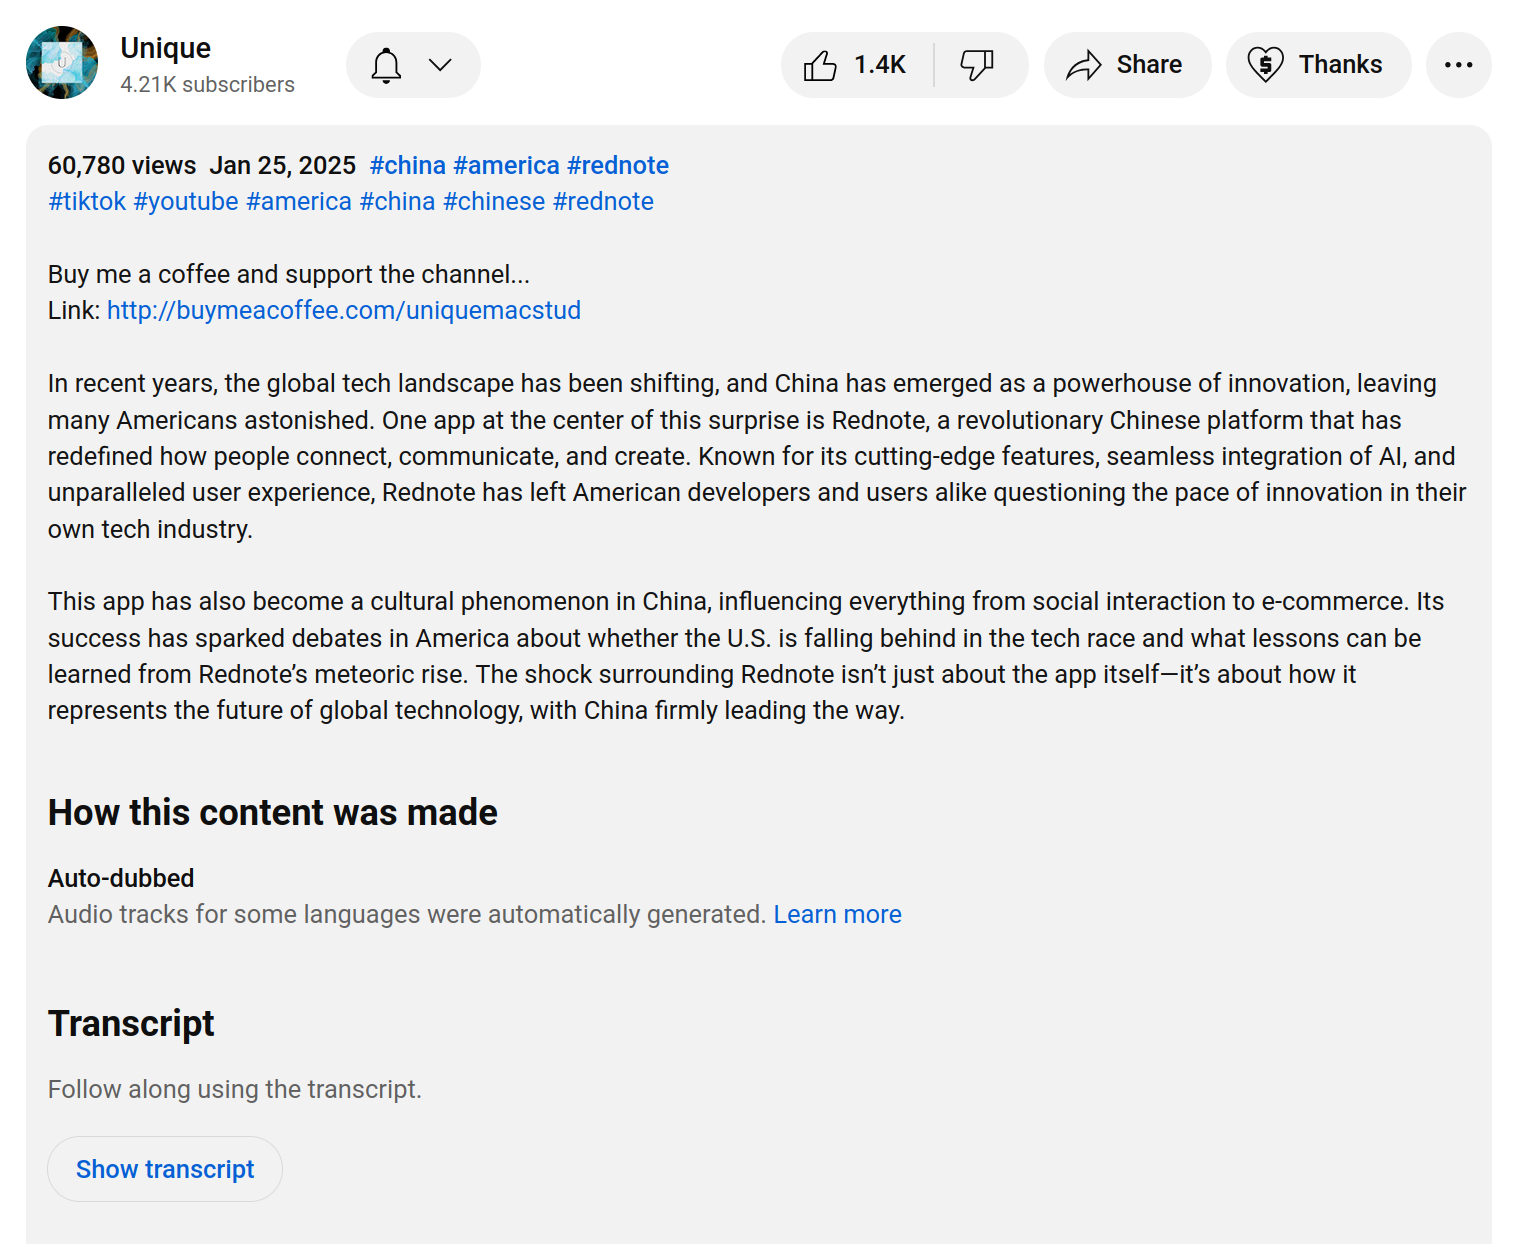Viewport: 1524px width, 1244px height.
Task: Click the 4.21K subscribers text
Action: (x=207, y=85)
